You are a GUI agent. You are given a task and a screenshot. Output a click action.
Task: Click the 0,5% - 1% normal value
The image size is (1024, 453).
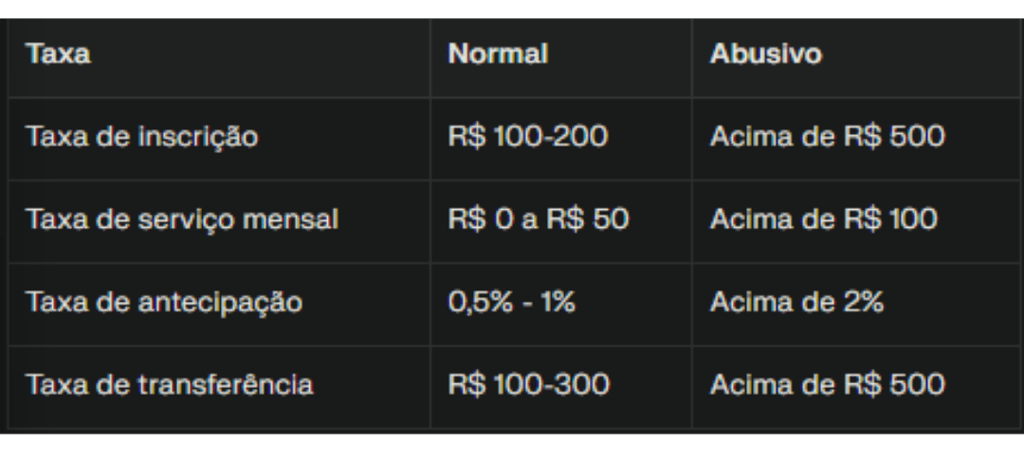coord(512,301)
